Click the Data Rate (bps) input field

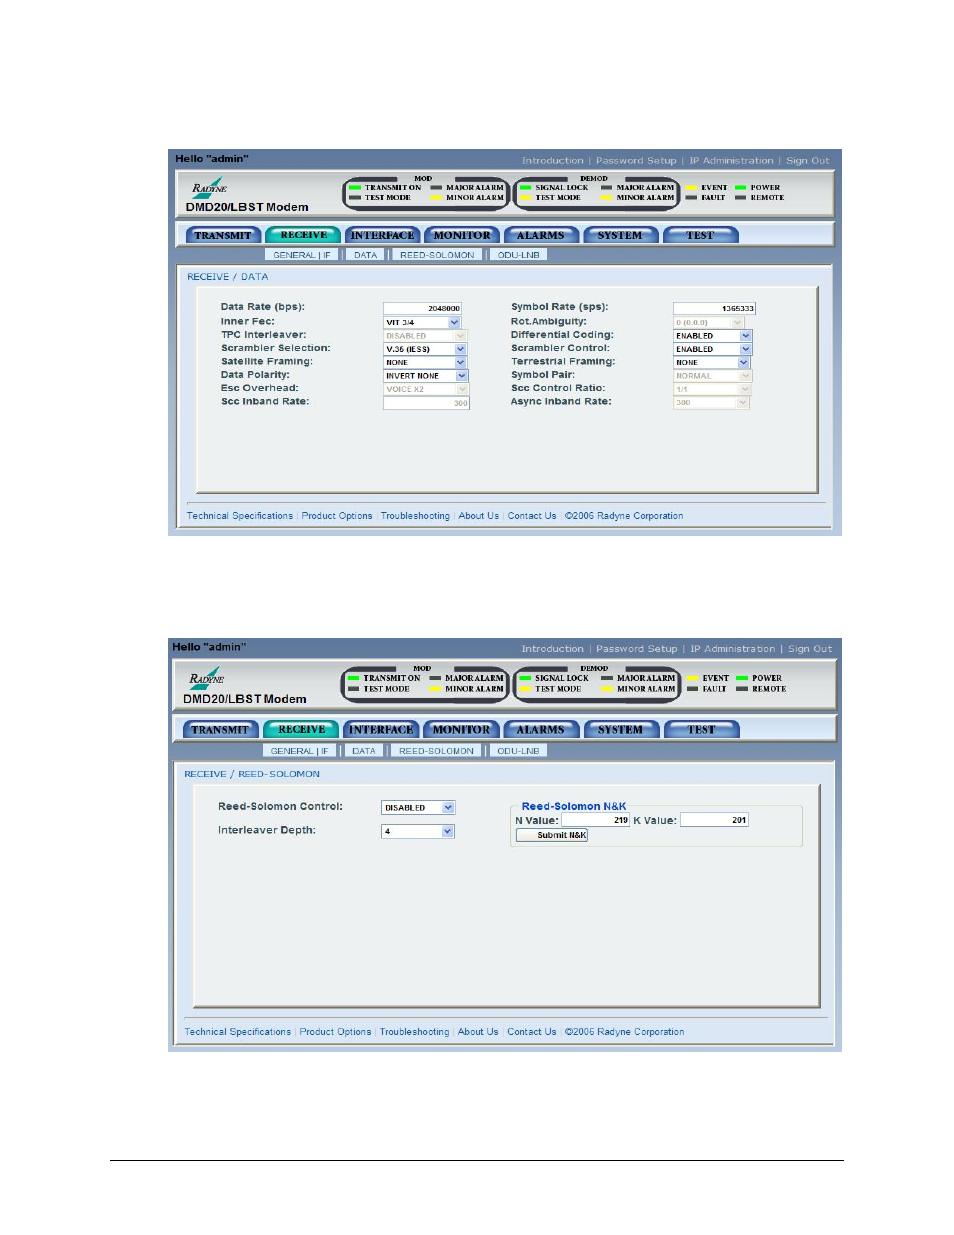coord(422,309)
